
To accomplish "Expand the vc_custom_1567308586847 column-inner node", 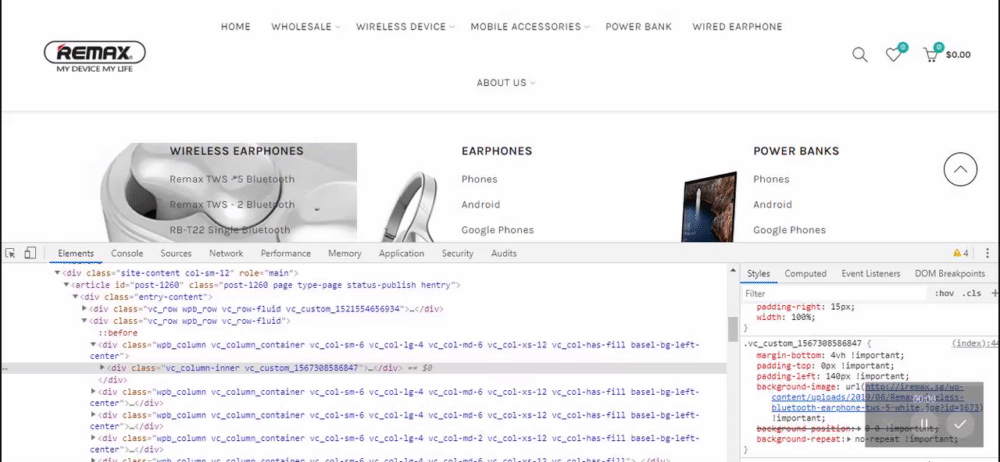I will click(102, 368).
